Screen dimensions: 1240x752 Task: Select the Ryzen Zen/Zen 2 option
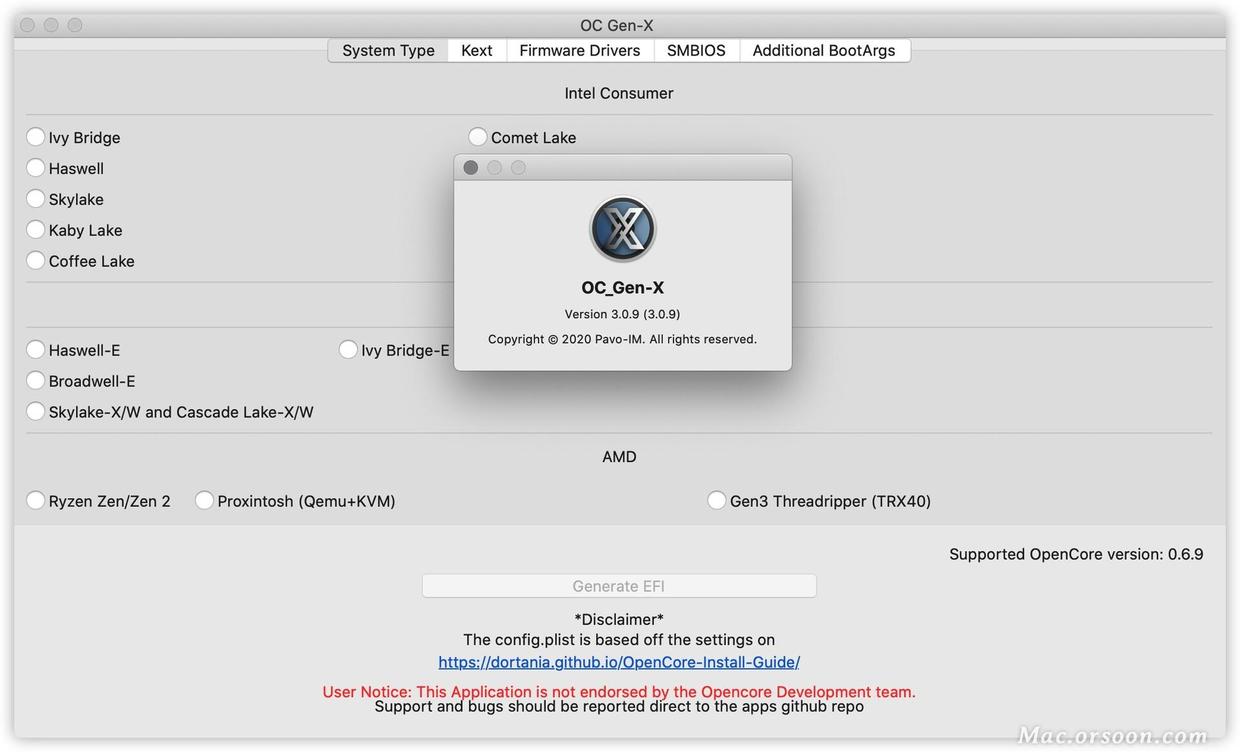point(36,501)
